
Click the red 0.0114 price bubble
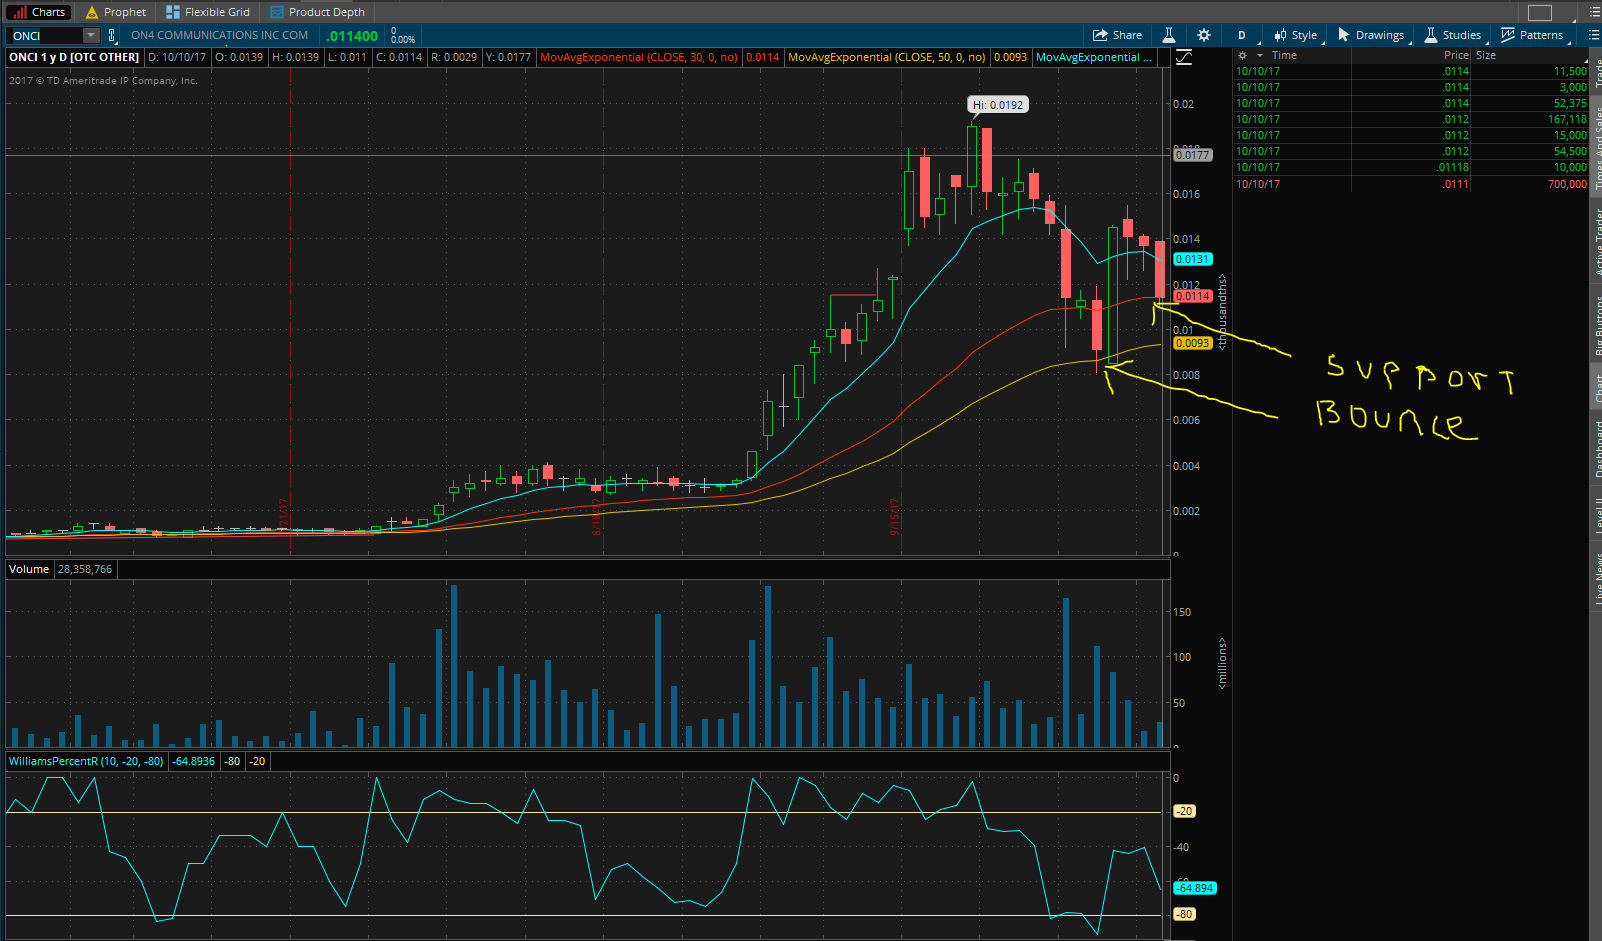tap(1192, 296)
